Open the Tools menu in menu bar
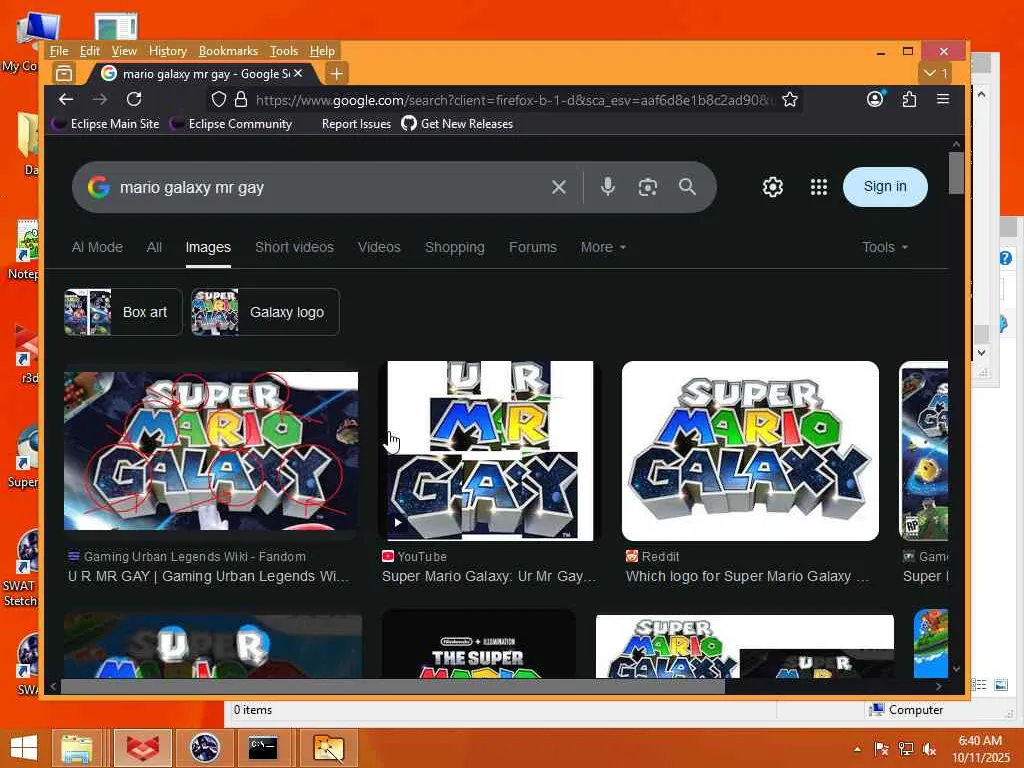Screen dimensions: 1024x768 284,51
